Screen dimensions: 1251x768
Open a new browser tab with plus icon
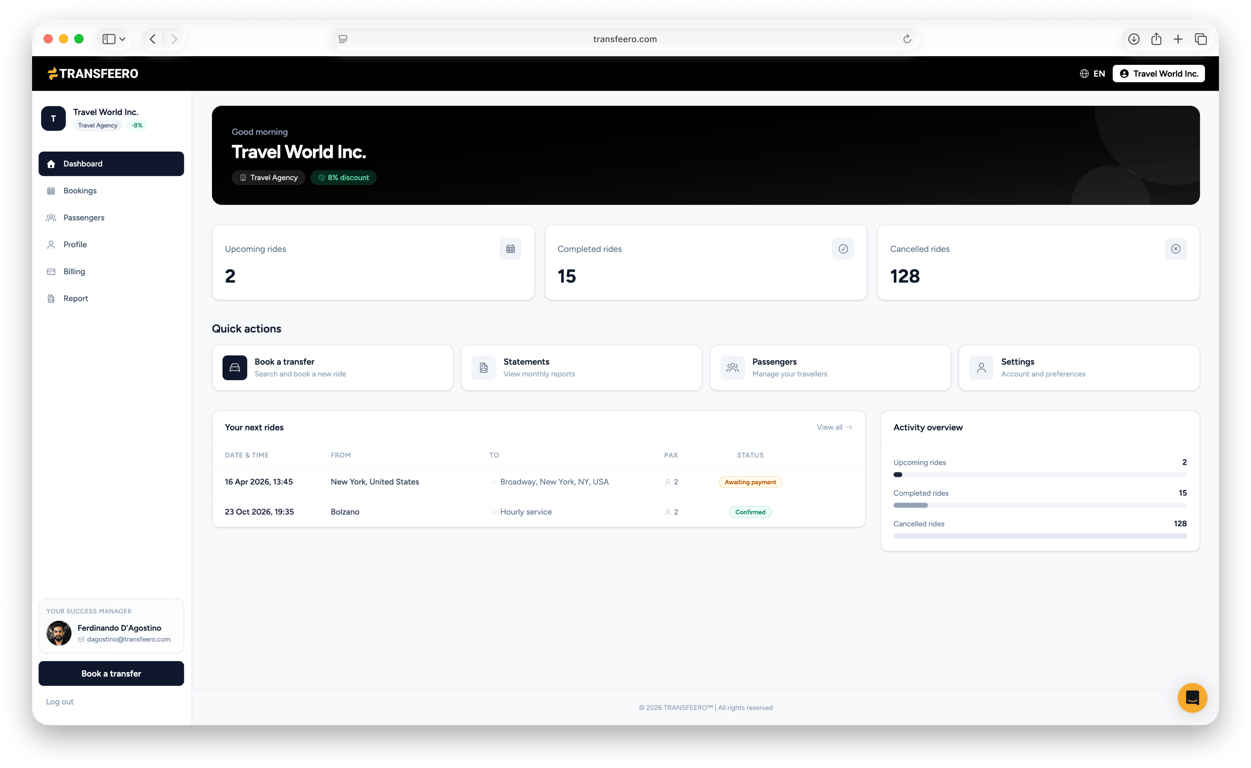point(1178,39)
